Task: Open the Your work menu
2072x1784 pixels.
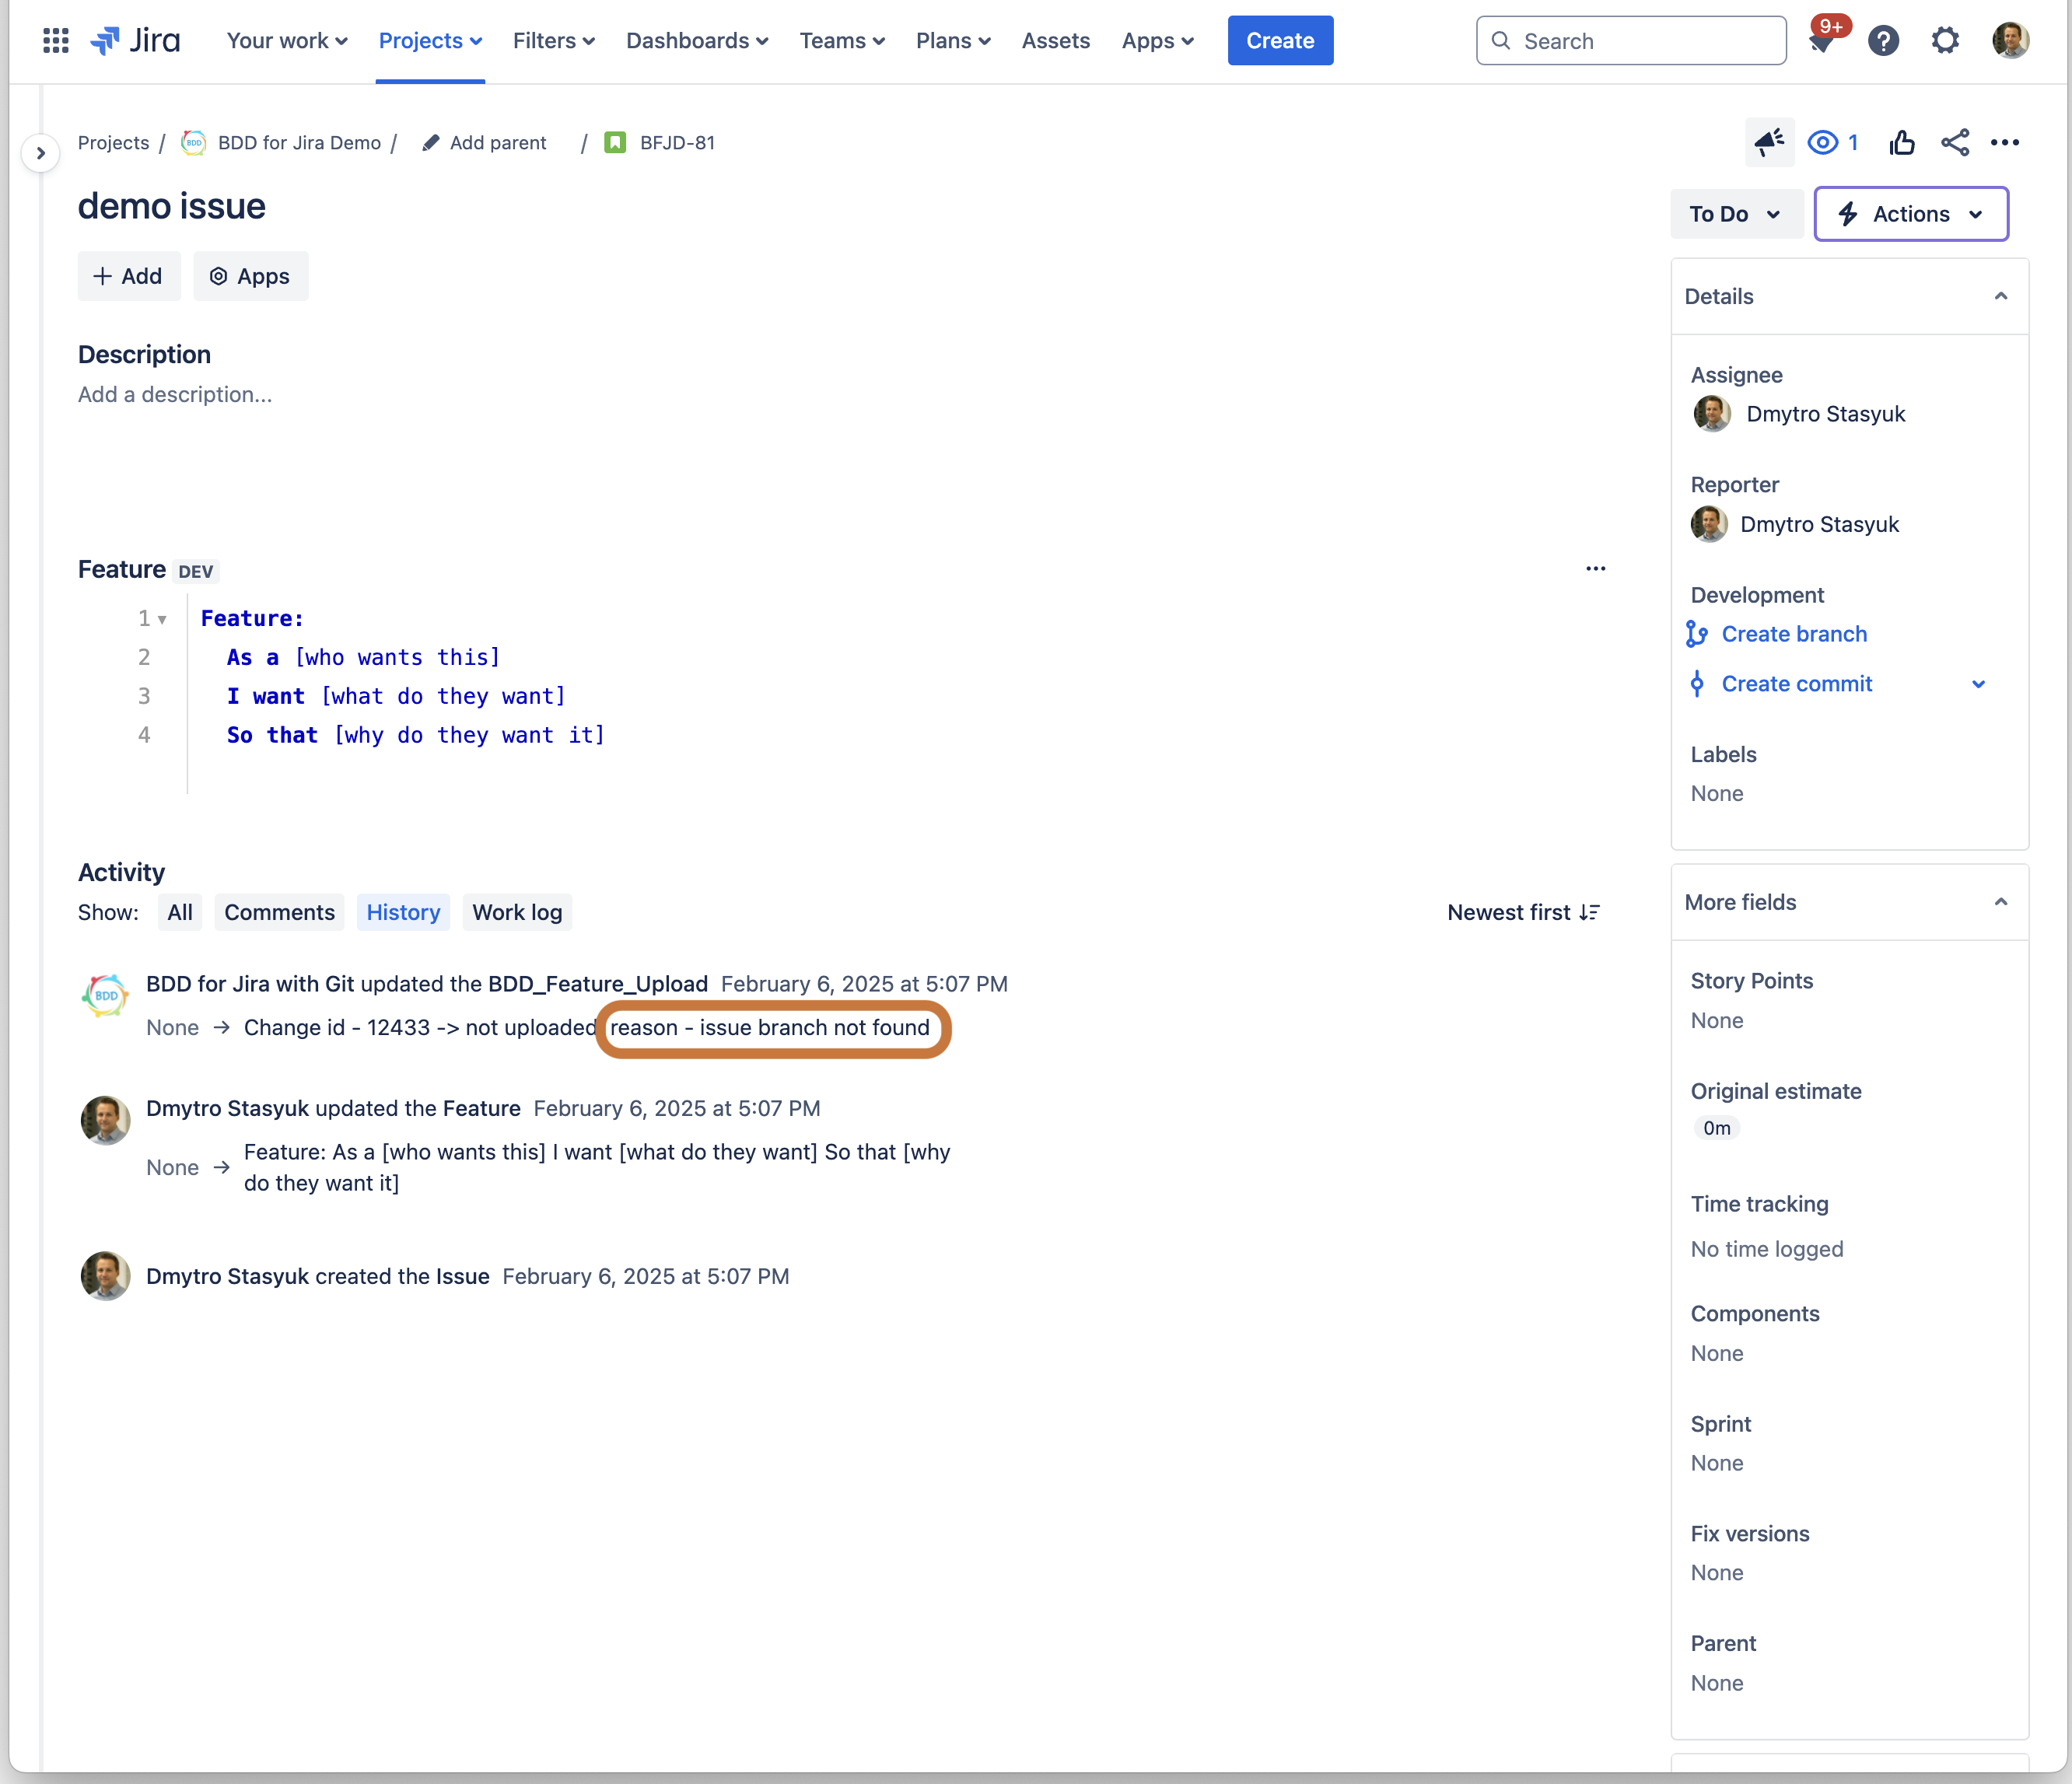Action: [x=287, y=41]
